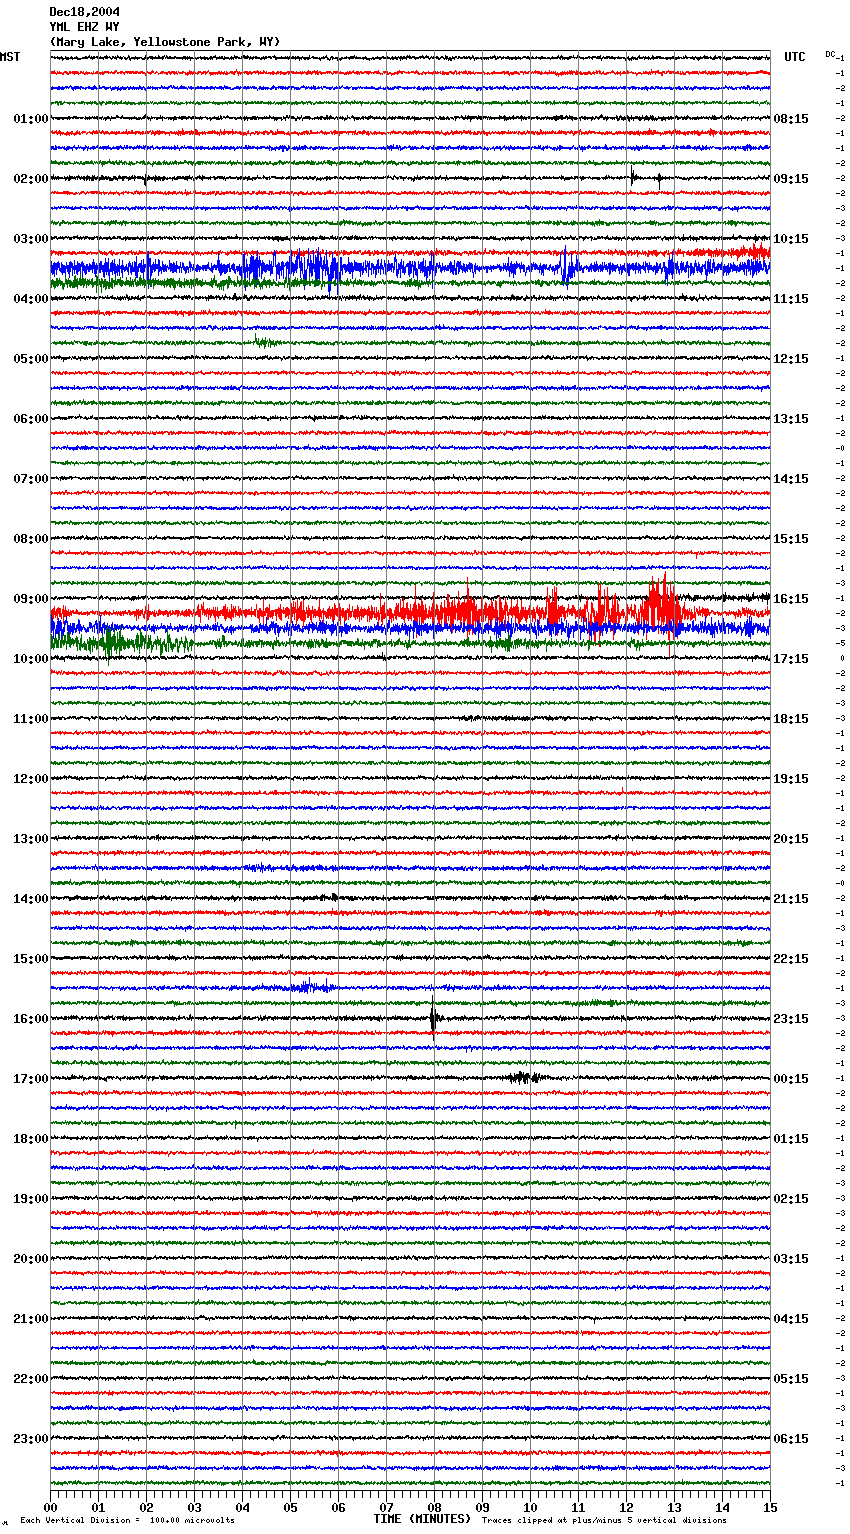Click the 20:15 UTC time label
The height and width of the screenshot is (1534, 850).
791,839
